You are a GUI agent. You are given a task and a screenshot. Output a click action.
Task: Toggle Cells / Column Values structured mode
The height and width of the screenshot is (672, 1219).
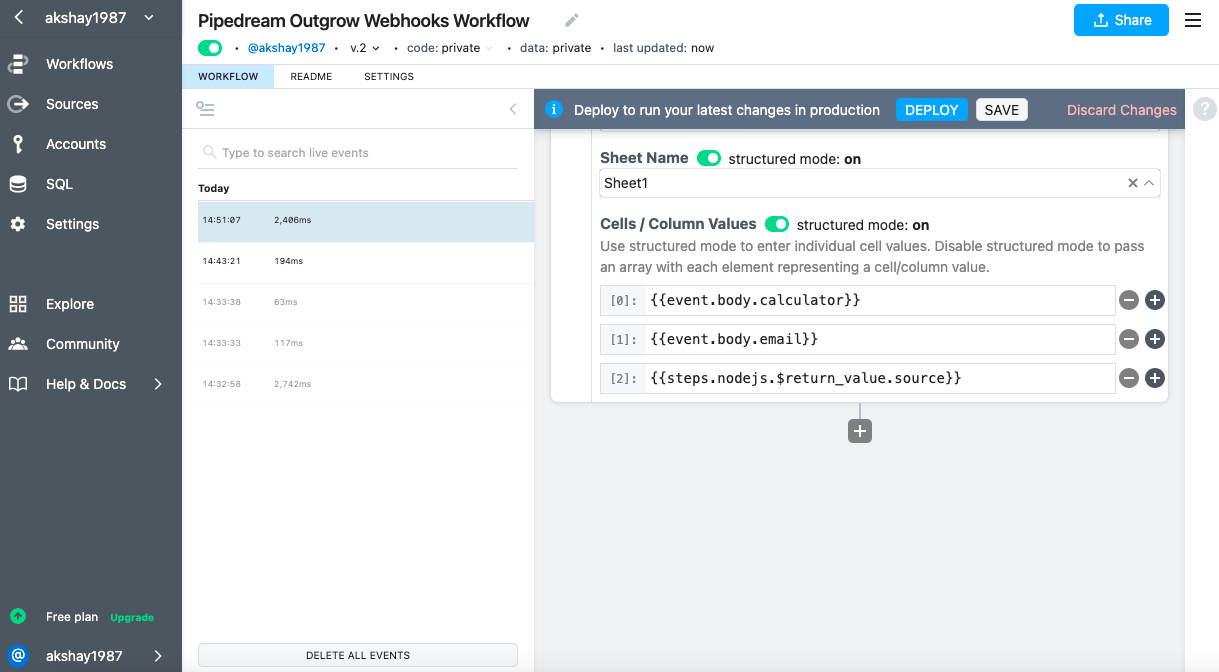777,224
